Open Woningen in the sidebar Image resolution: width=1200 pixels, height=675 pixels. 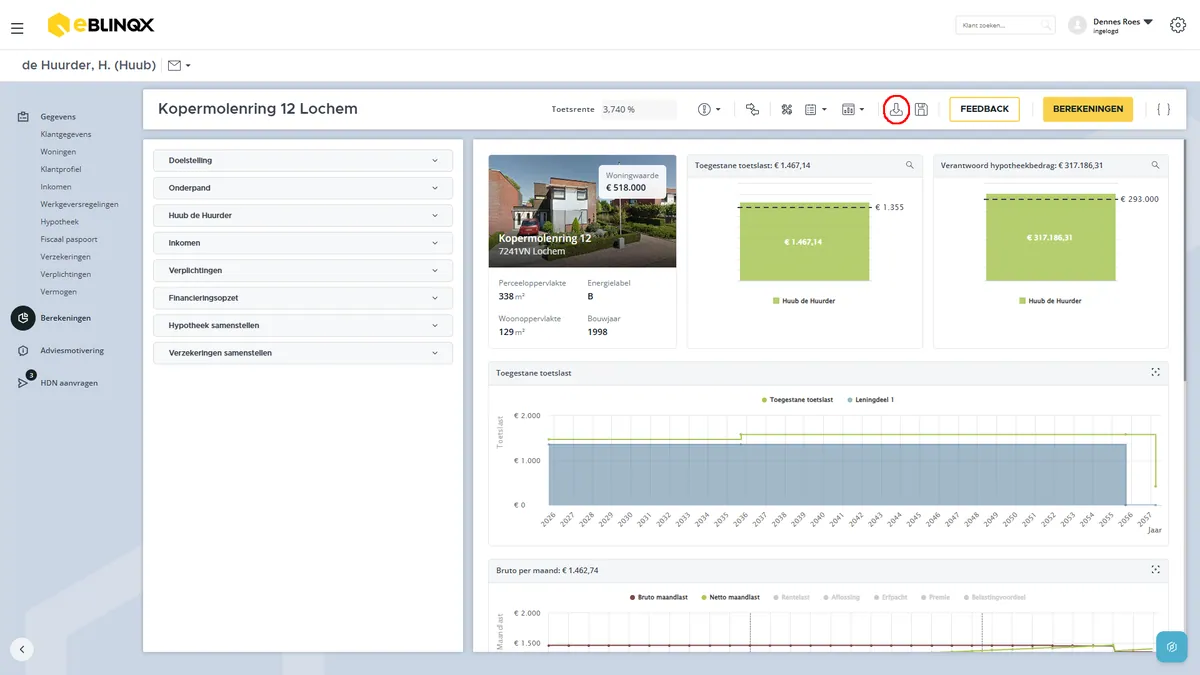[x=58, y=152]
